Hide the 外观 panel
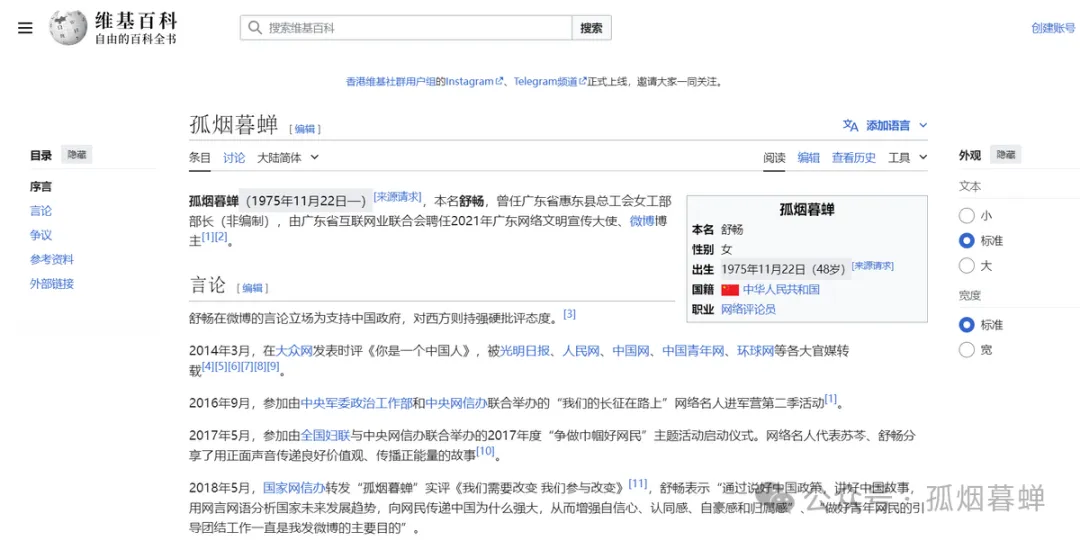Image resolution: width=1080 pixels, height=541 pixels. coord(1006,155)
